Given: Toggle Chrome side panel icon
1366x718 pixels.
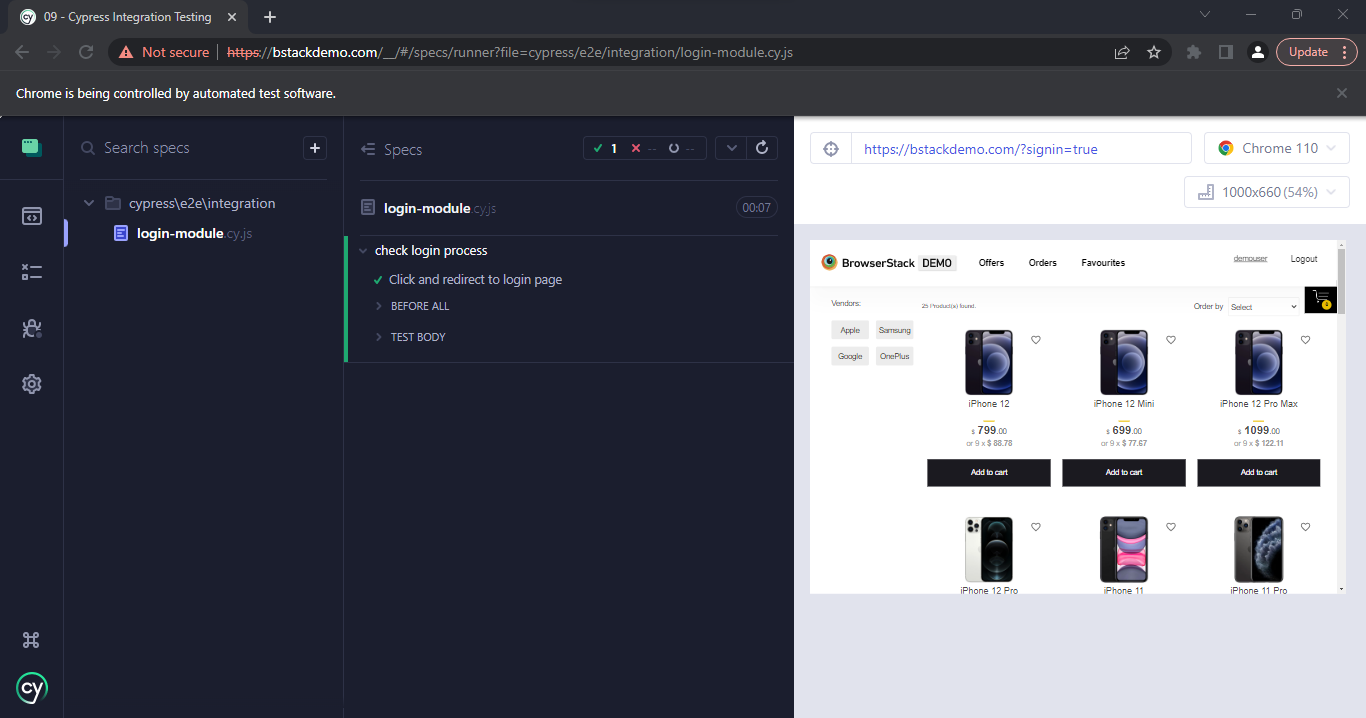Looking at the screenshot, I should pyautogui.click(x=1226, y=52).
